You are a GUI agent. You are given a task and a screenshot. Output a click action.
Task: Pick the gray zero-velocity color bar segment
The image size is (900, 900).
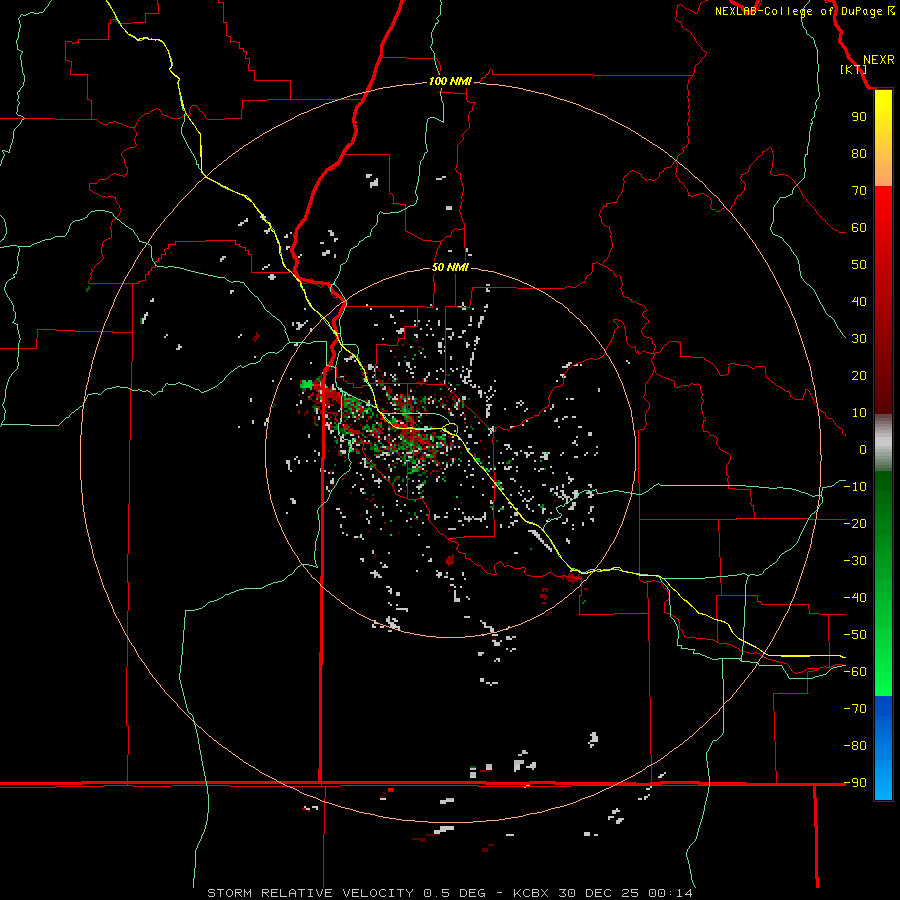[883, 443]
